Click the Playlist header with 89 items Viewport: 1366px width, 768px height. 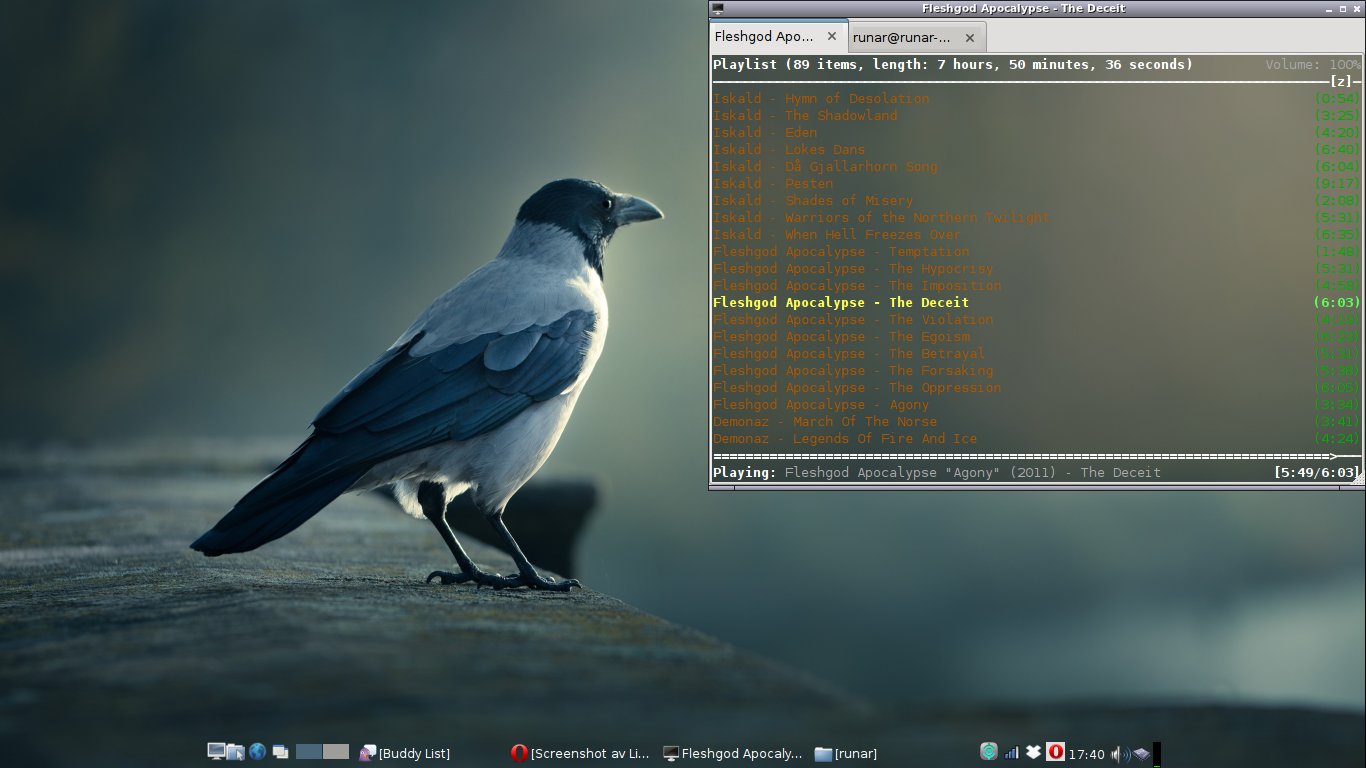point(953,64)
